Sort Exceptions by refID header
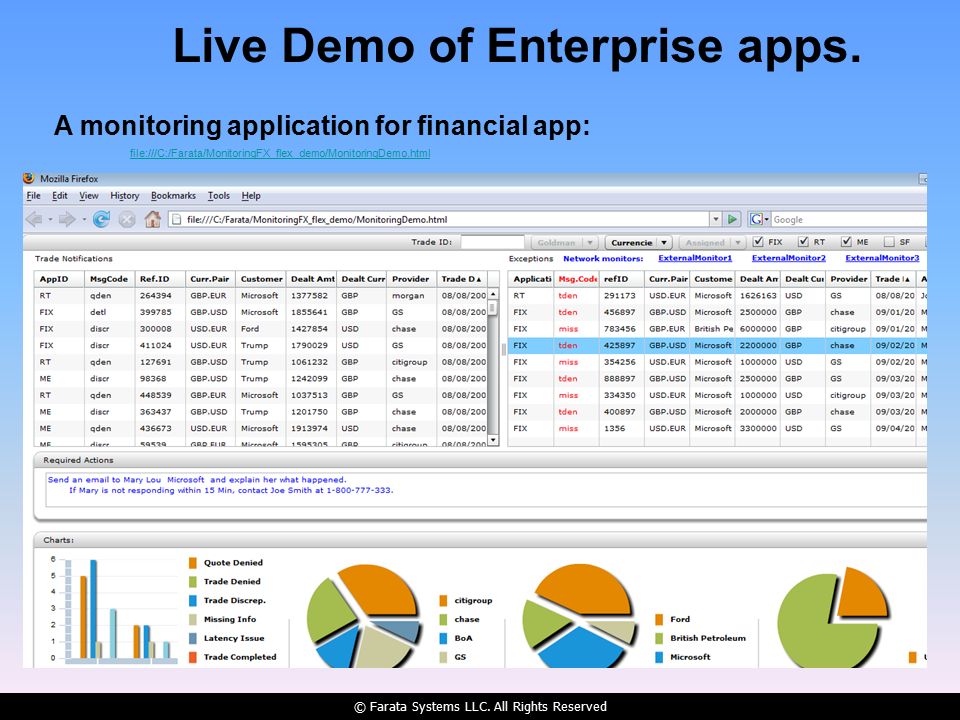 pos(621,279)
